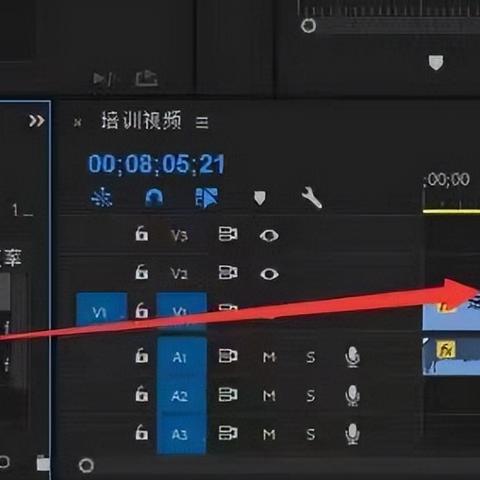Mute the A2 audio track
This screenshot has height=480, width=480.
(269, 396)
